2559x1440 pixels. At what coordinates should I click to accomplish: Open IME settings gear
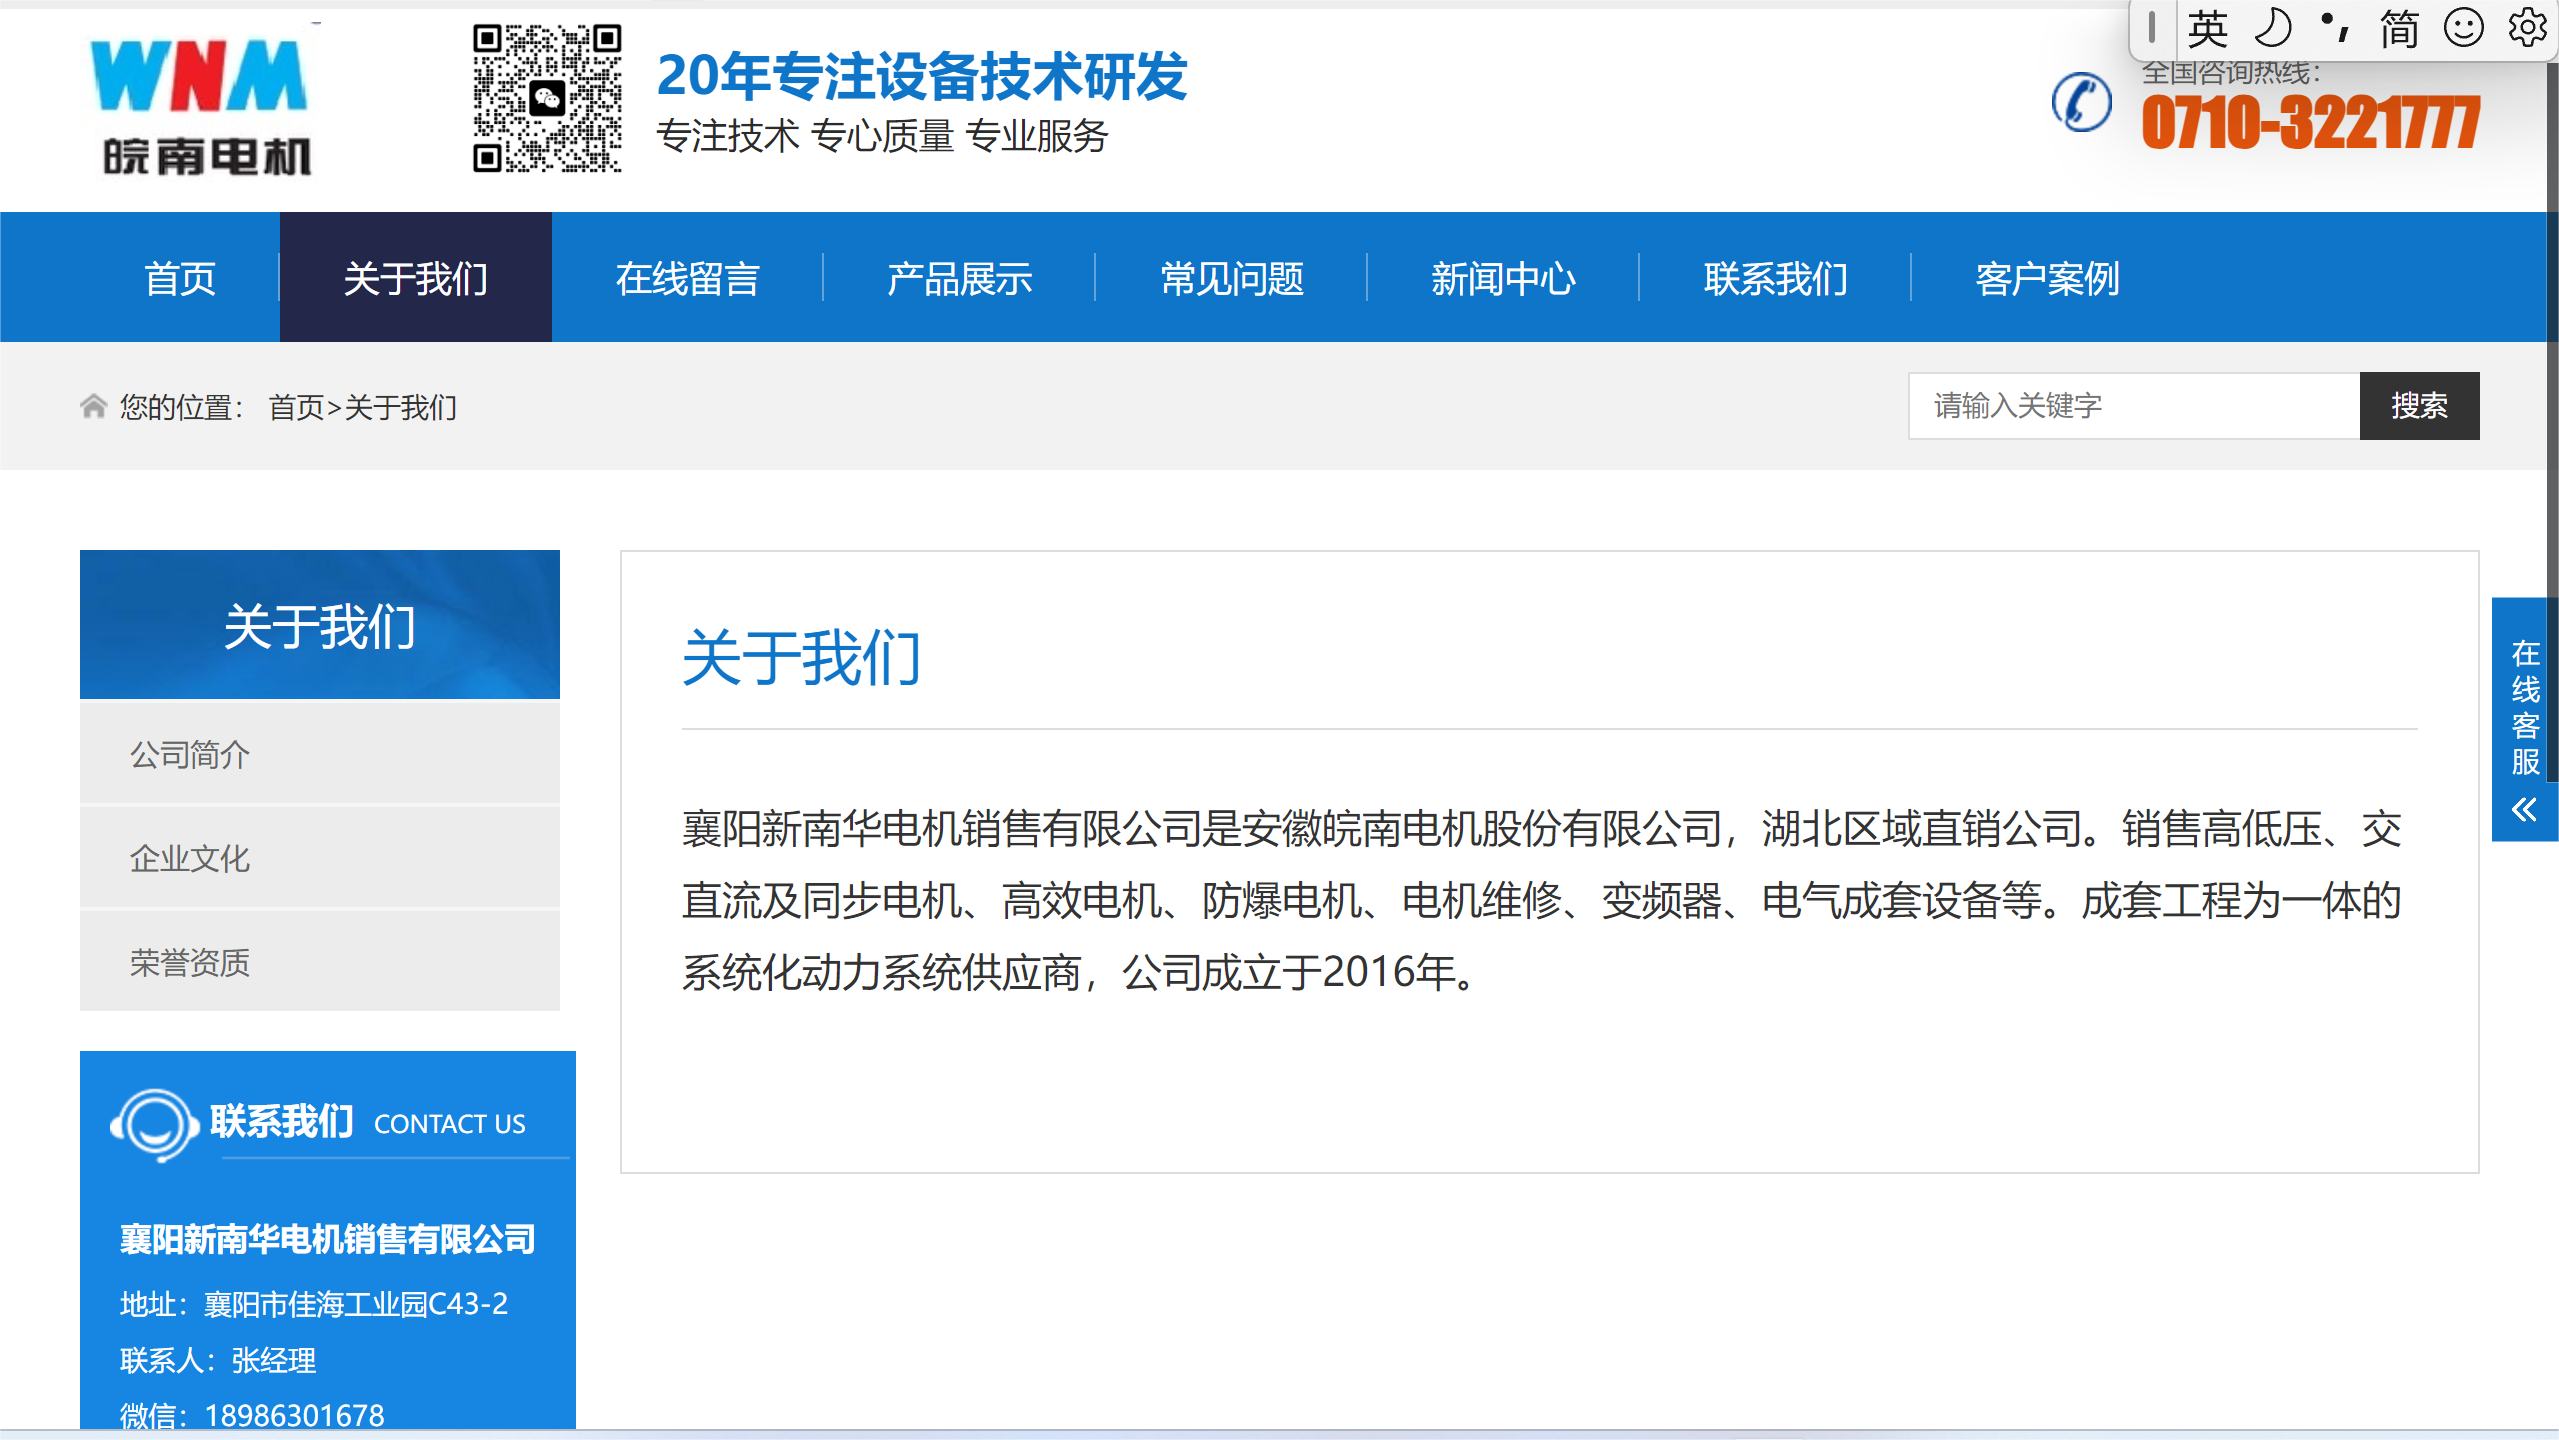[2527, 28]
